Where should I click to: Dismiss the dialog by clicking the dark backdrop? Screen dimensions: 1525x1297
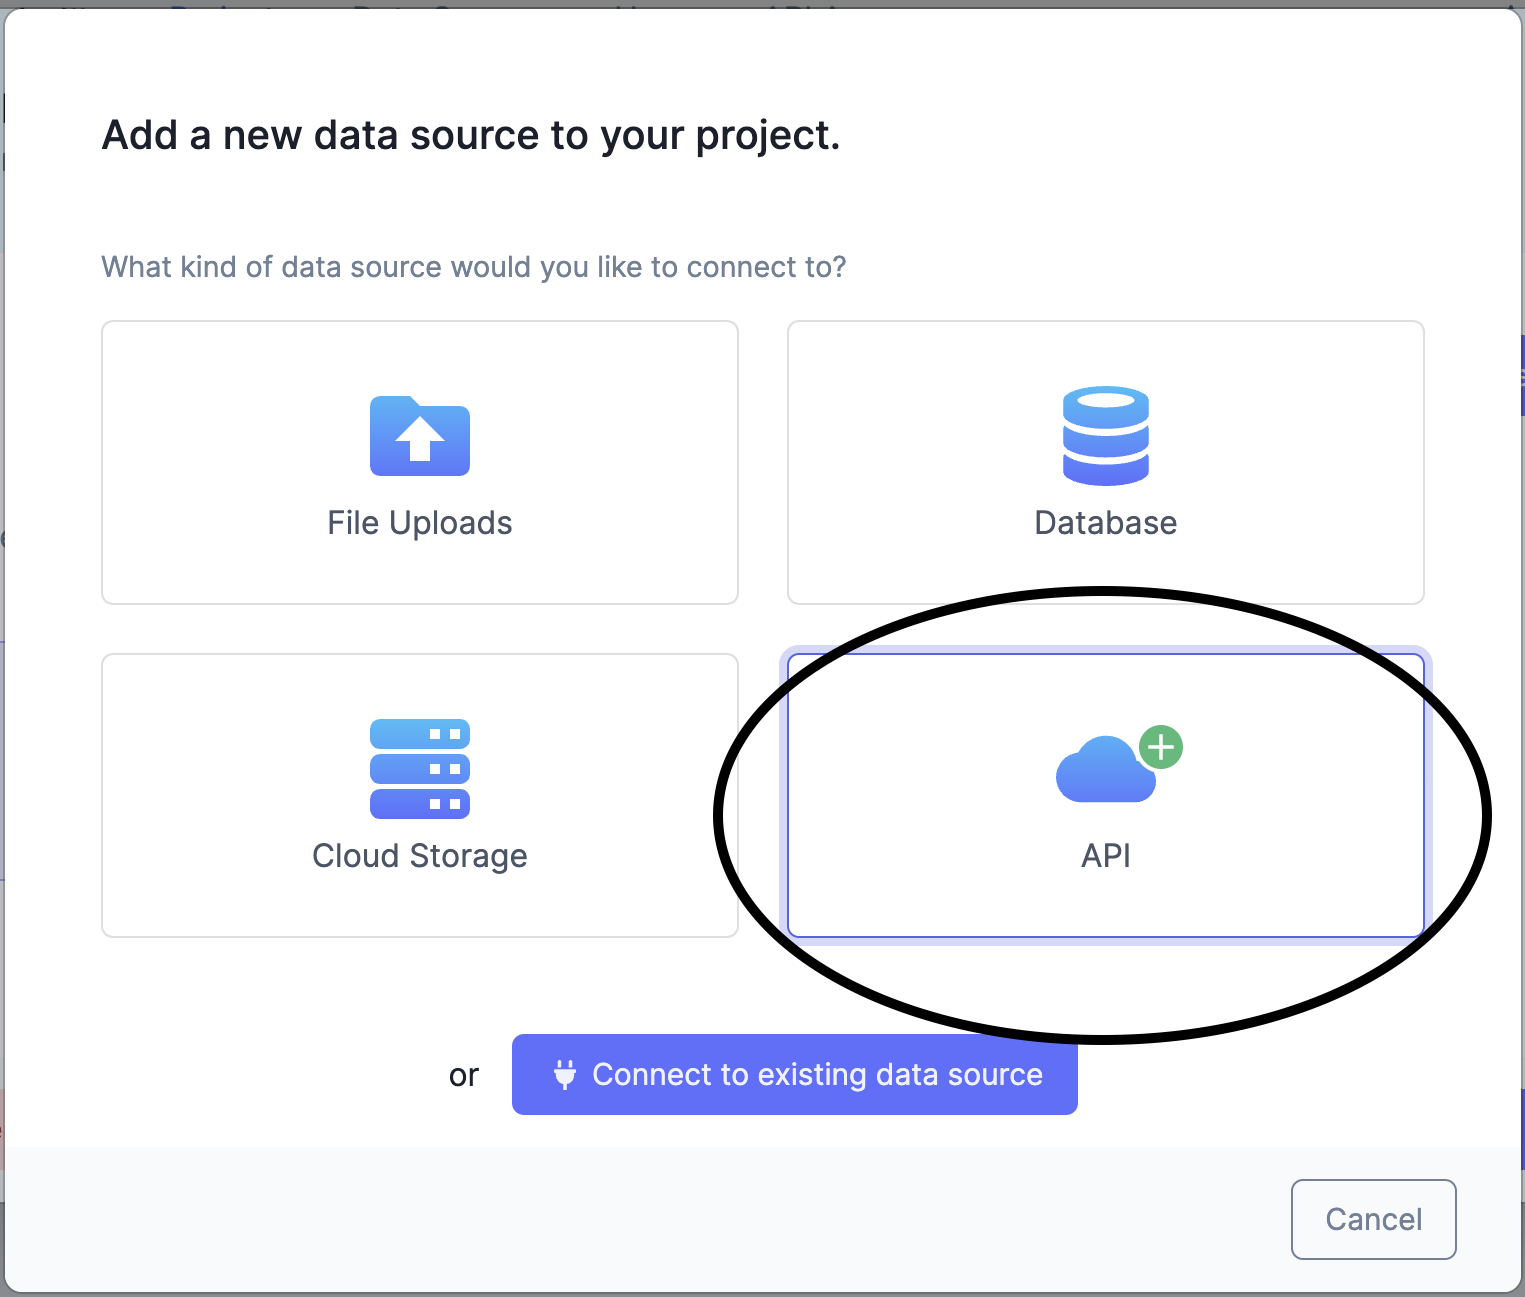[x=4, y=650]
